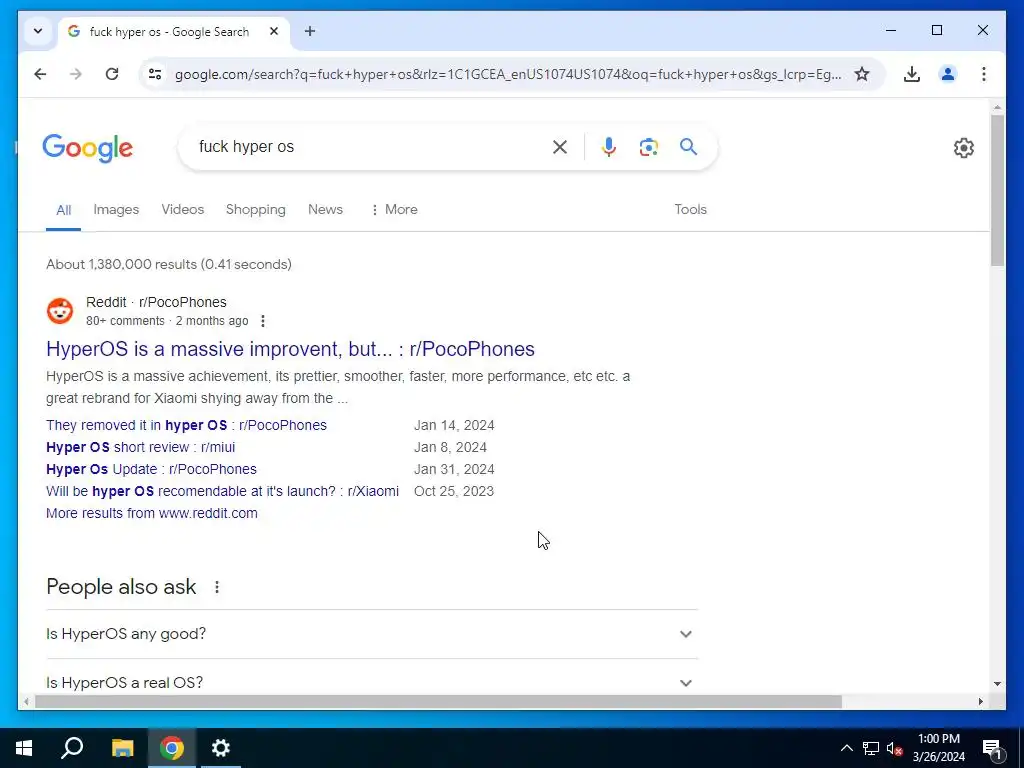Expand Is HyperOS a real OS question
Image resolution: width=1024 pixels, height=768 pixels.
(x=372, y=682)
